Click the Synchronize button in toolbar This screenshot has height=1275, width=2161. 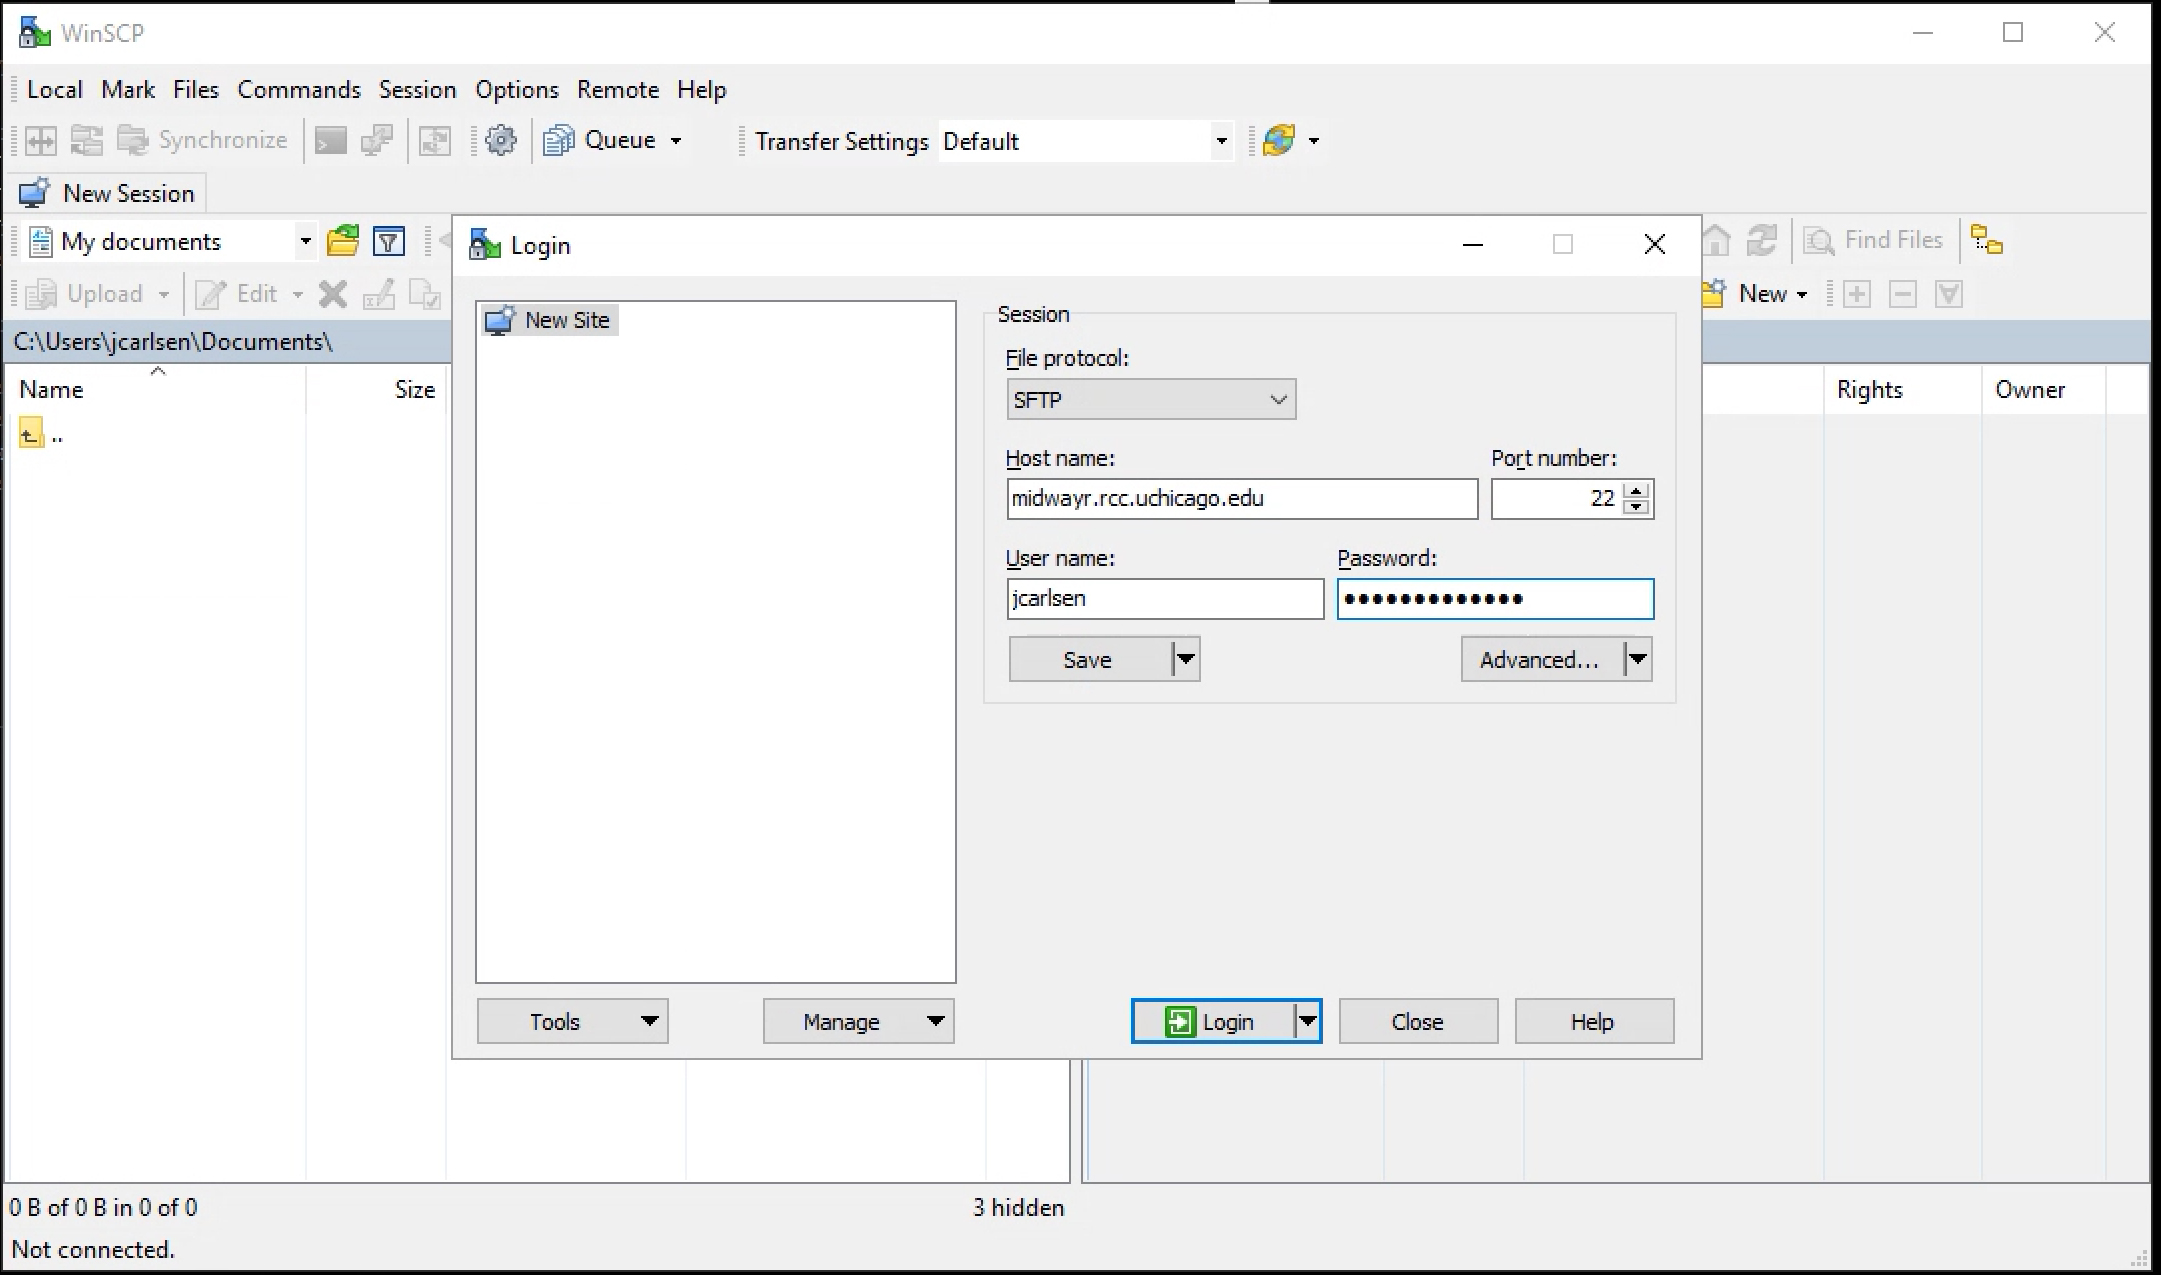coord(202,141)
